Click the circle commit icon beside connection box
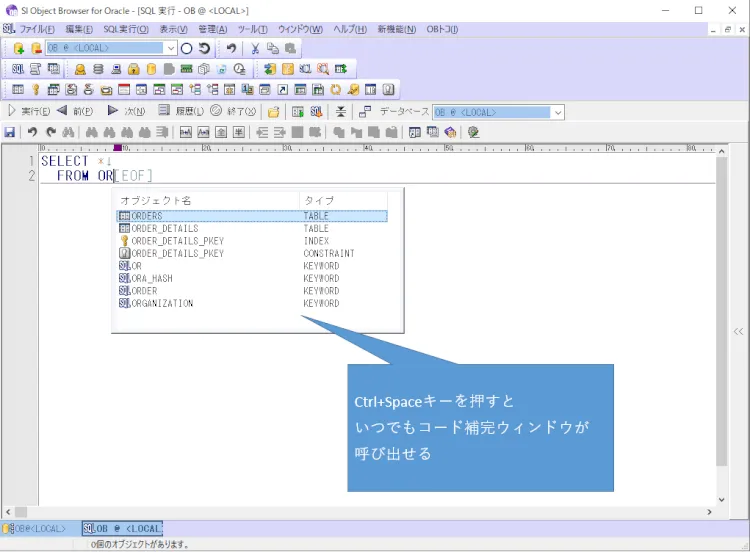The height and width of the screenshot is (552, 750). (x=187, y=48)
